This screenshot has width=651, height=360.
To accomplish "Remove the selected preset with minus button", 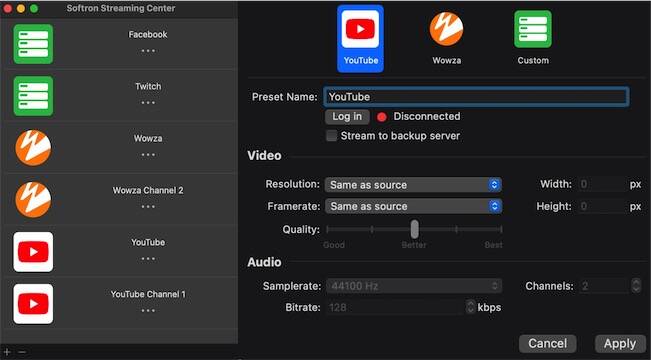I will click(22, 352).
